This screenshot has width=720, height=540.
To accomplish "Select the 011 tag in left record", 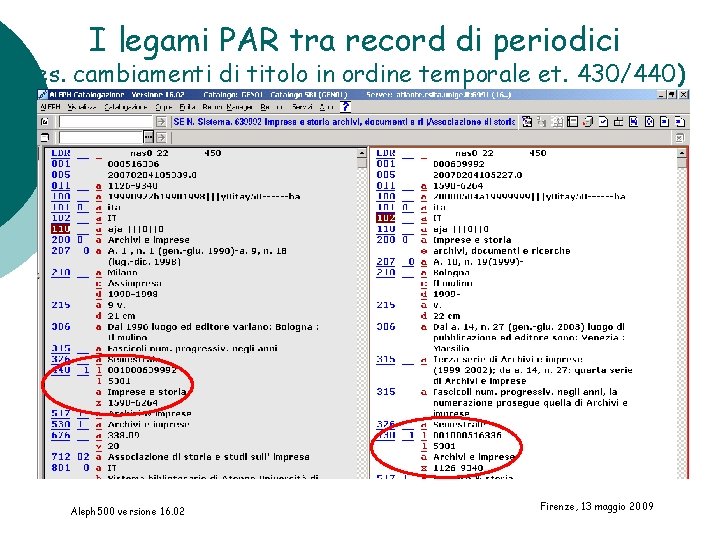I will point(60,186).
